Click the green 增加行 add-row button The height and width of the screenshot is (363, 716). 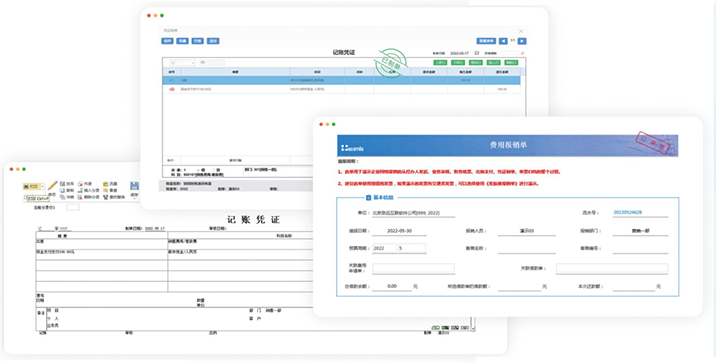[x=476, y=63]
